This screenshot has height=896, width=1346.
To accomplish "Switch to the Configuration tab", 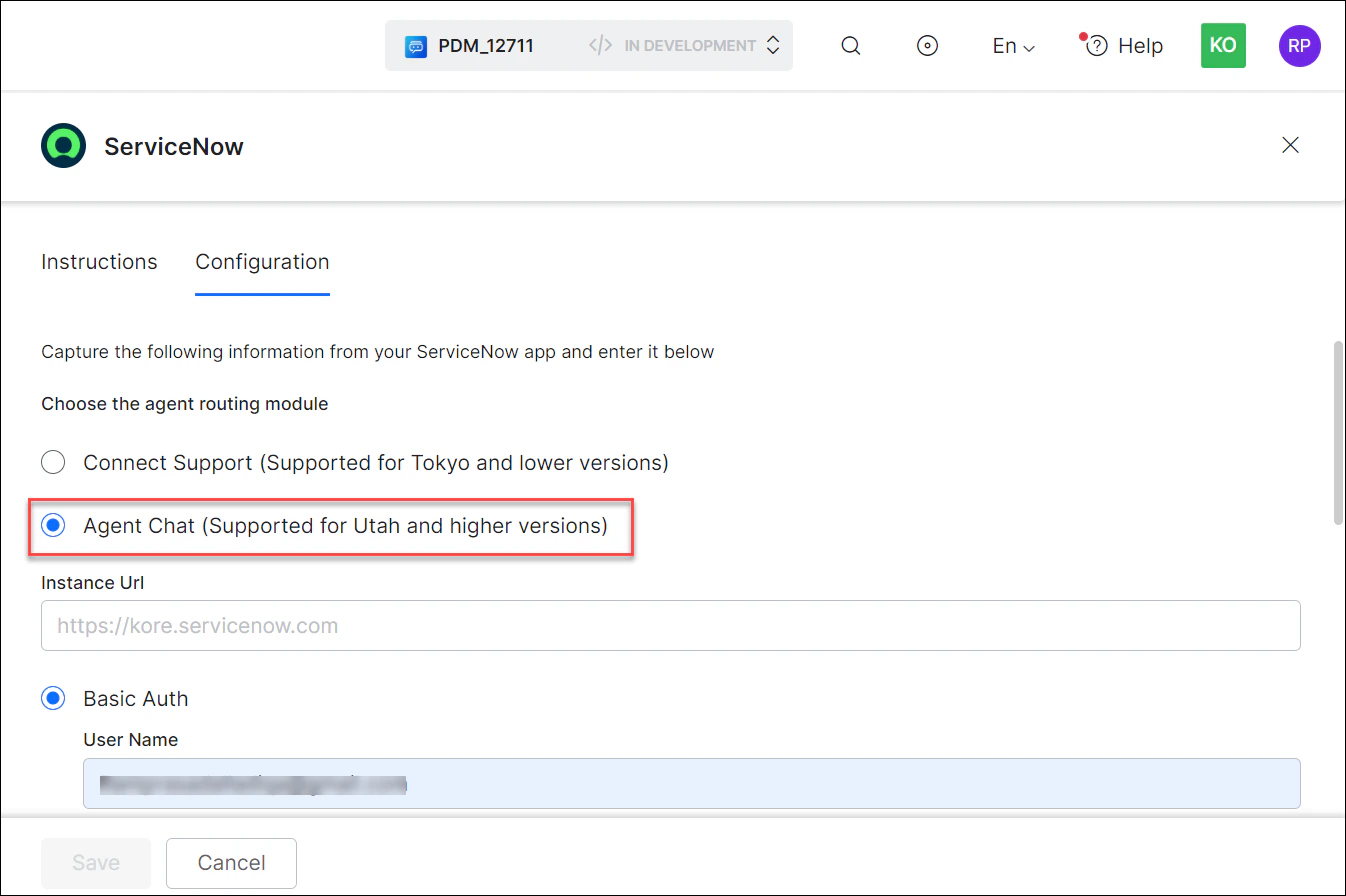I will tap(262, 262).
